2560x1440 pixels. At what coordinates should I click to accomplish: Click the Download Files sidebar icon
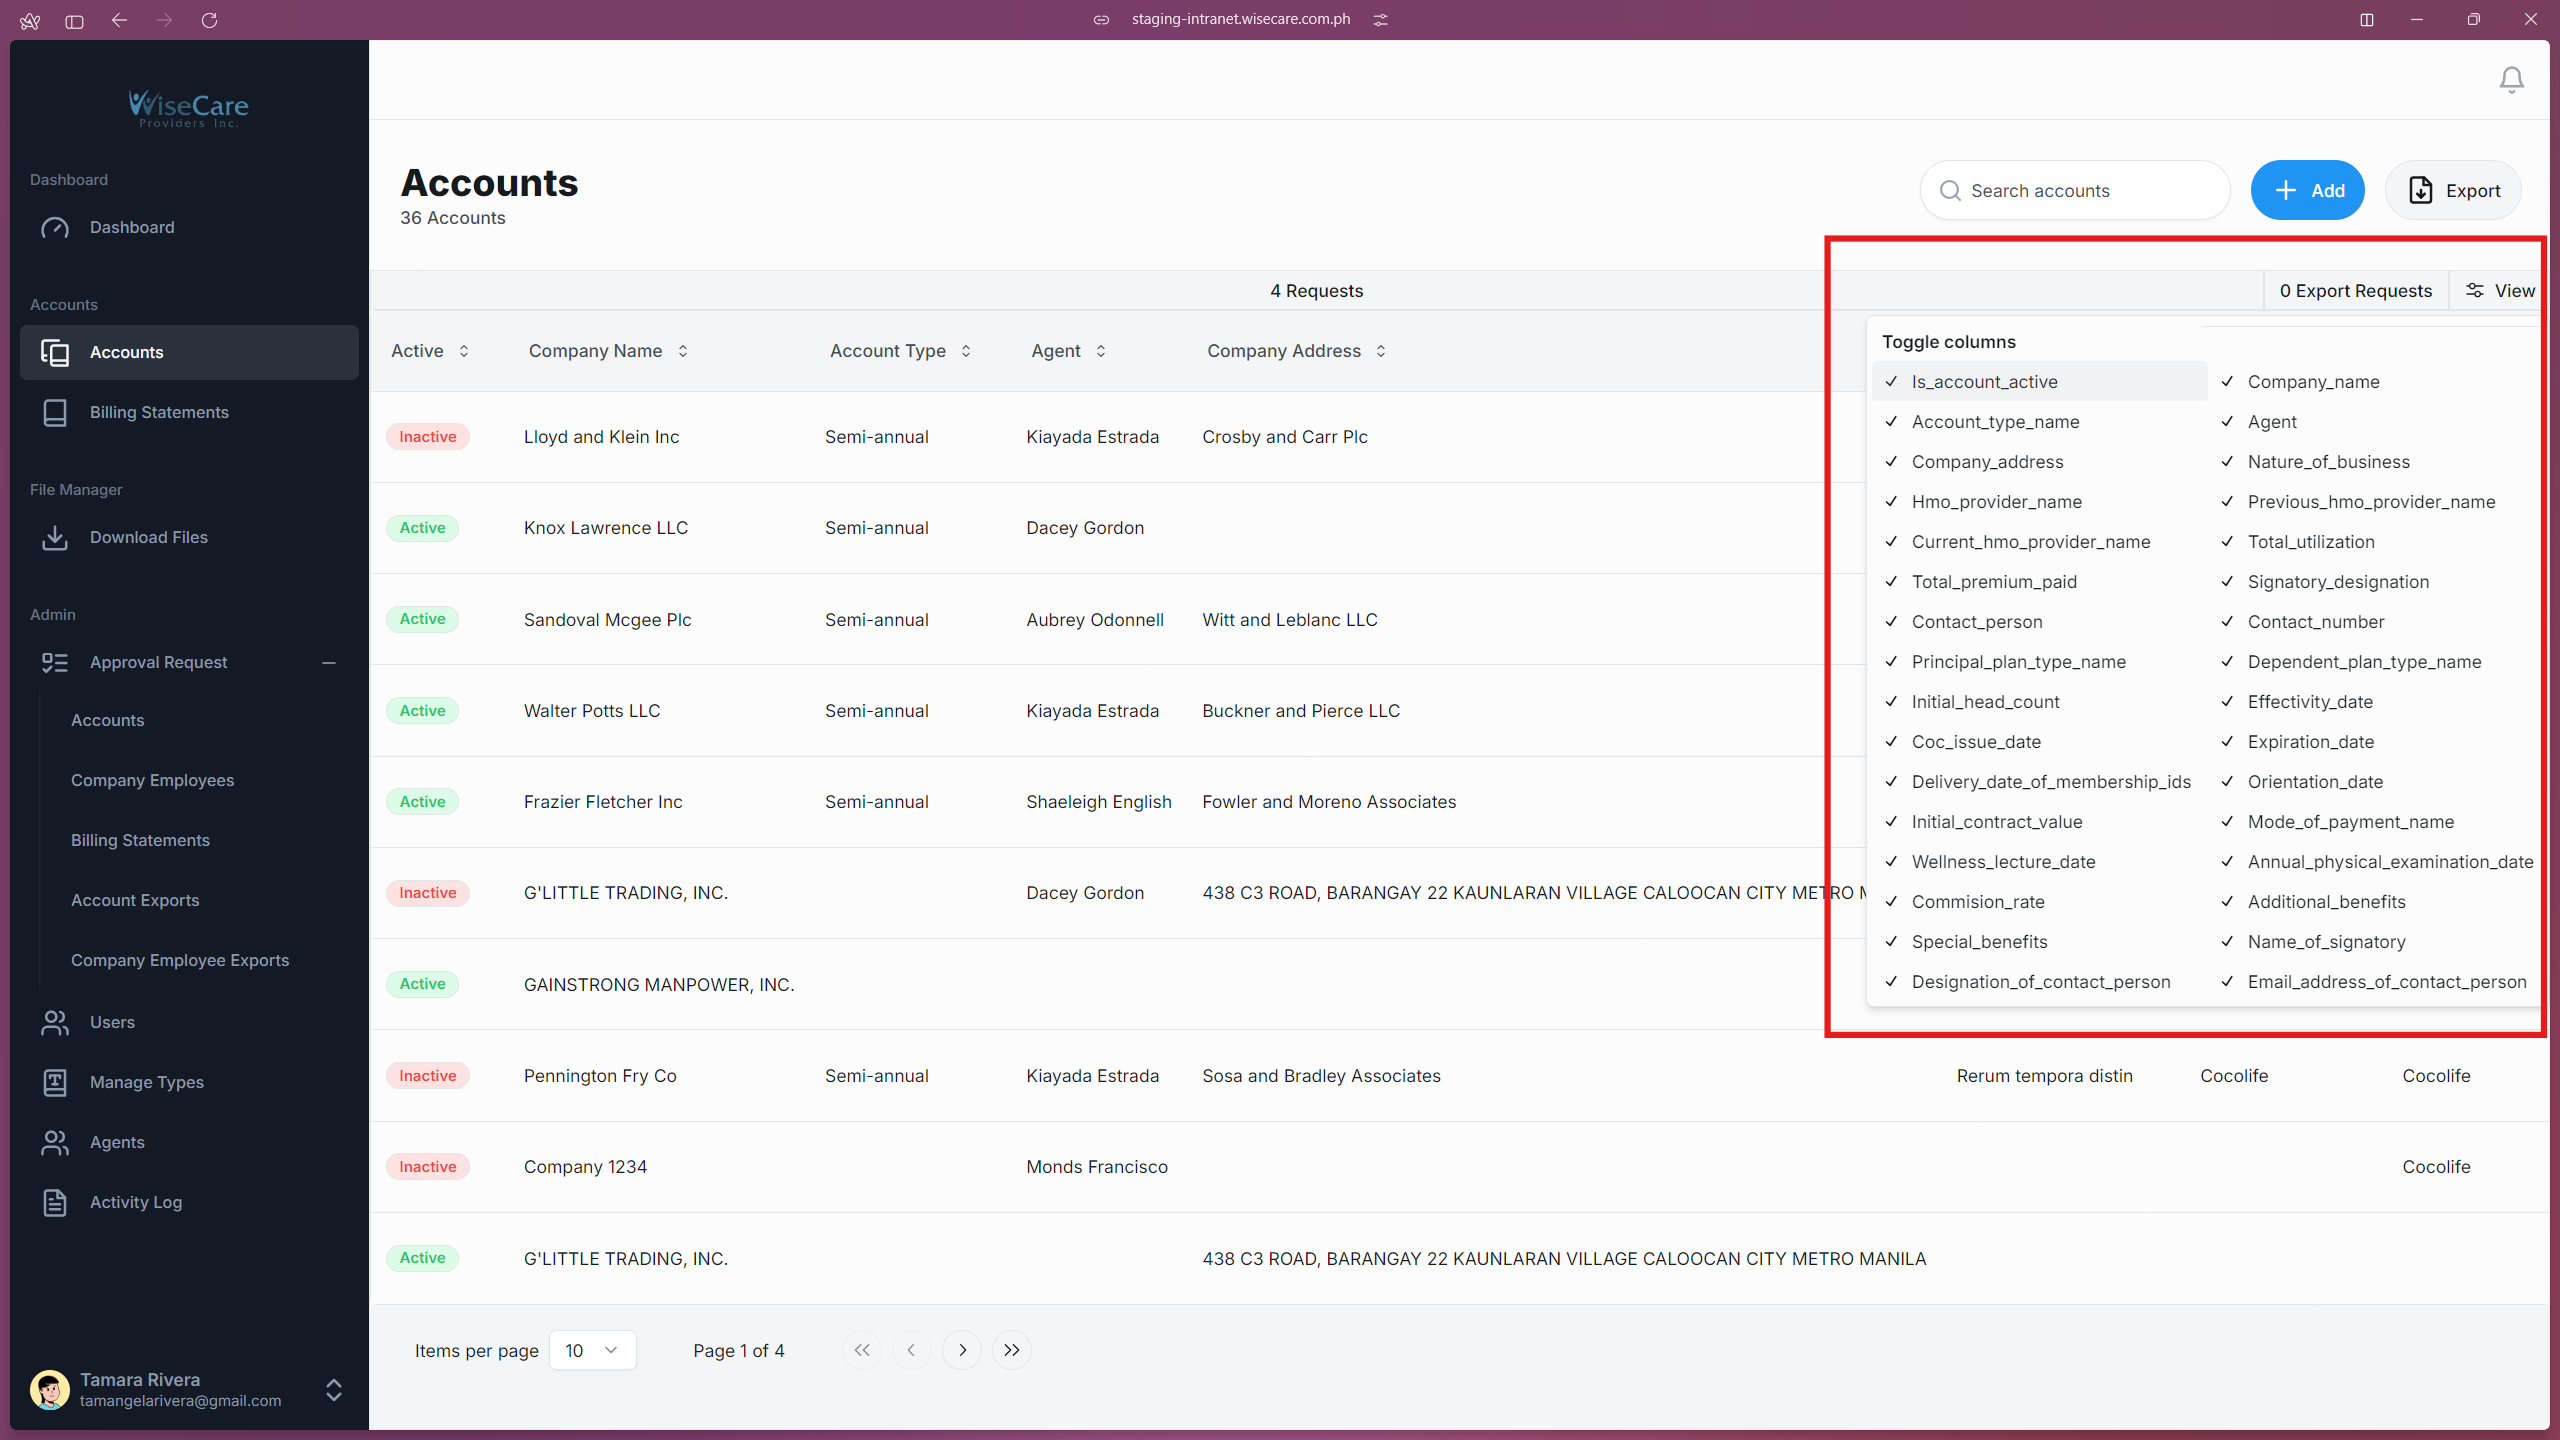click(55, 538)
